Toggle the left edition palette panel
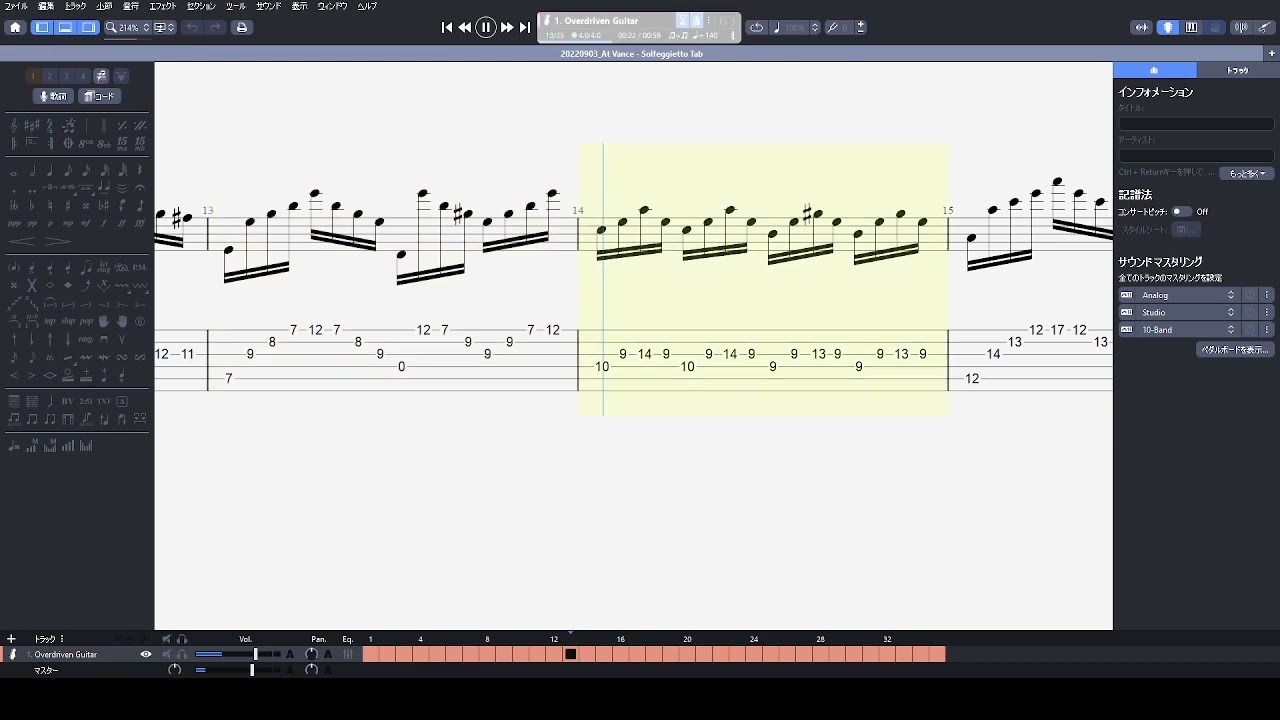 click(42, 27)
